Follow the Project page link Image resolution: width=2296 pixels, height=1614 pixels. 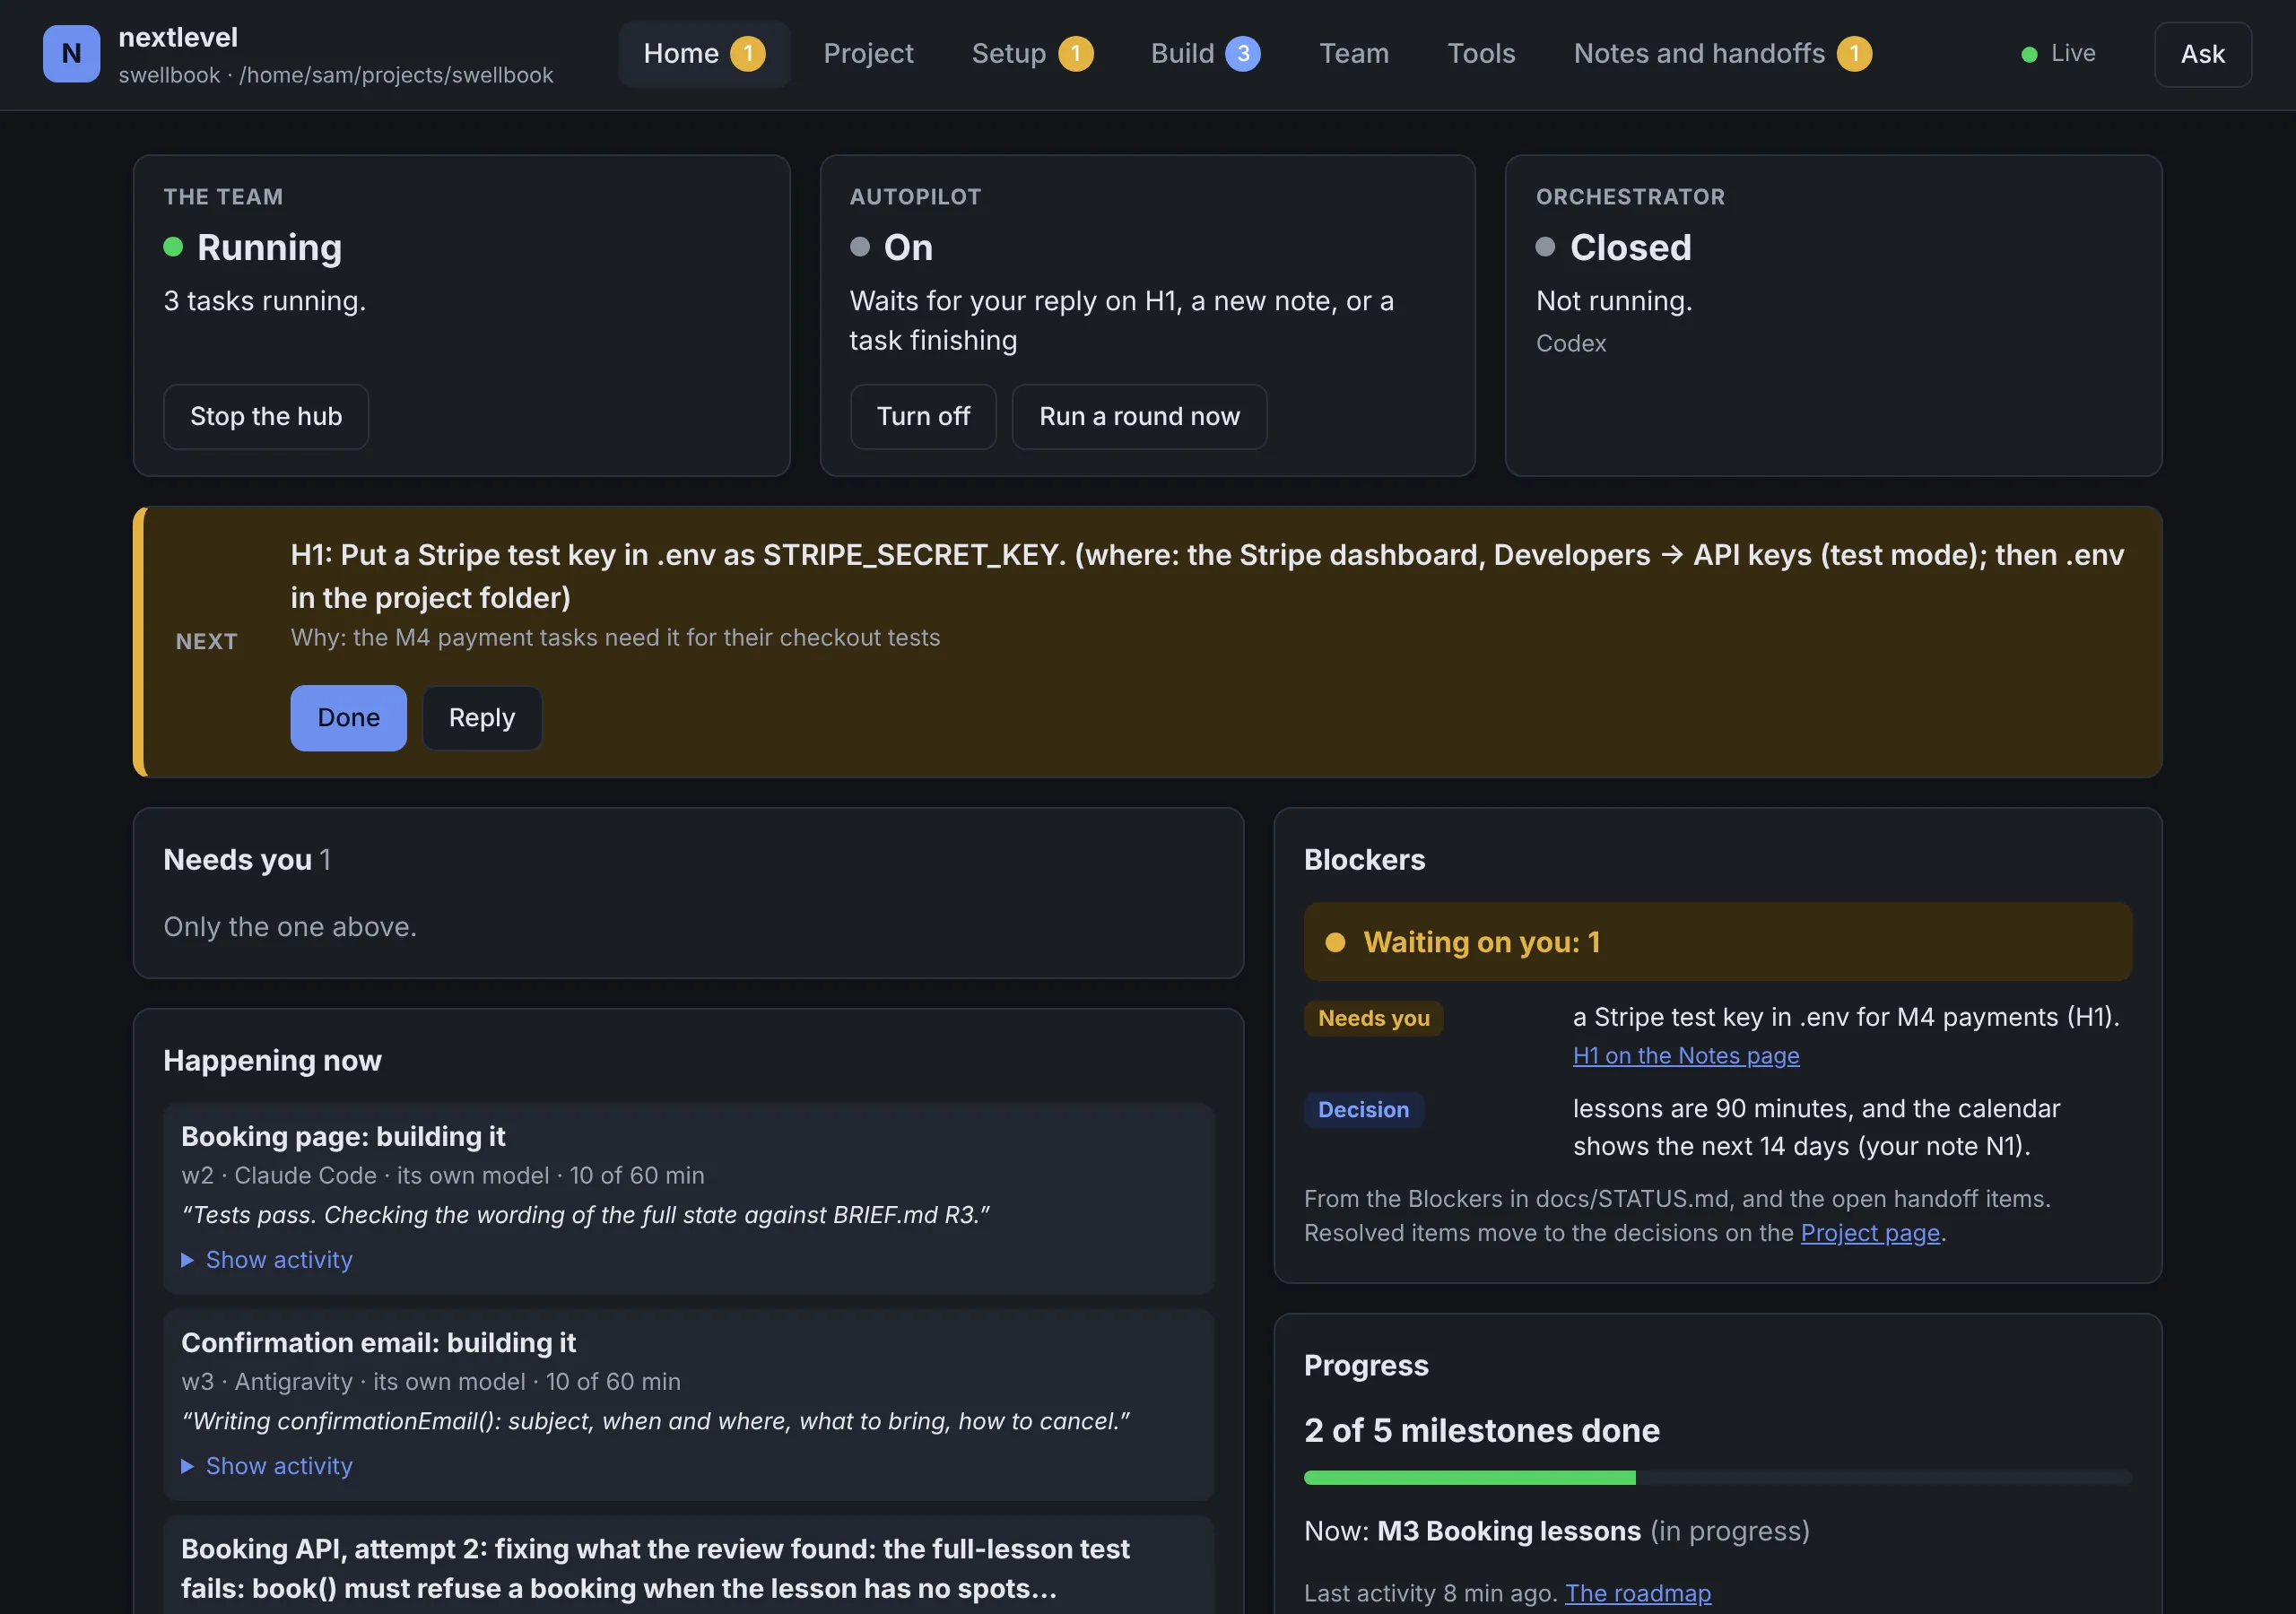tap(1870, 1233)
